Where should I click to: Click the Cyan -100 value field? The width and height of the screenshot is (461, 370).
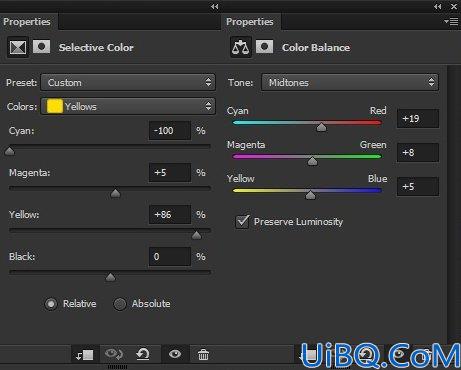(170, 130)
